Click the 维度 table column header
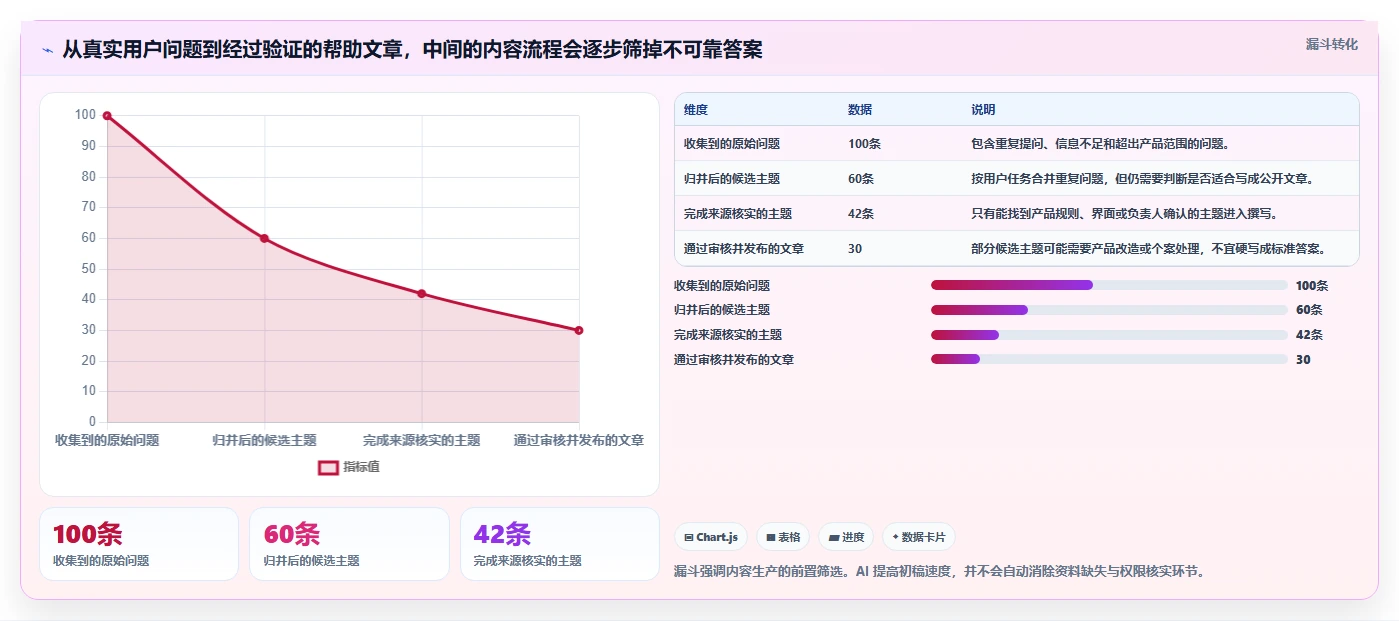This screenshot has width=1399, height=621. point(696,110)
